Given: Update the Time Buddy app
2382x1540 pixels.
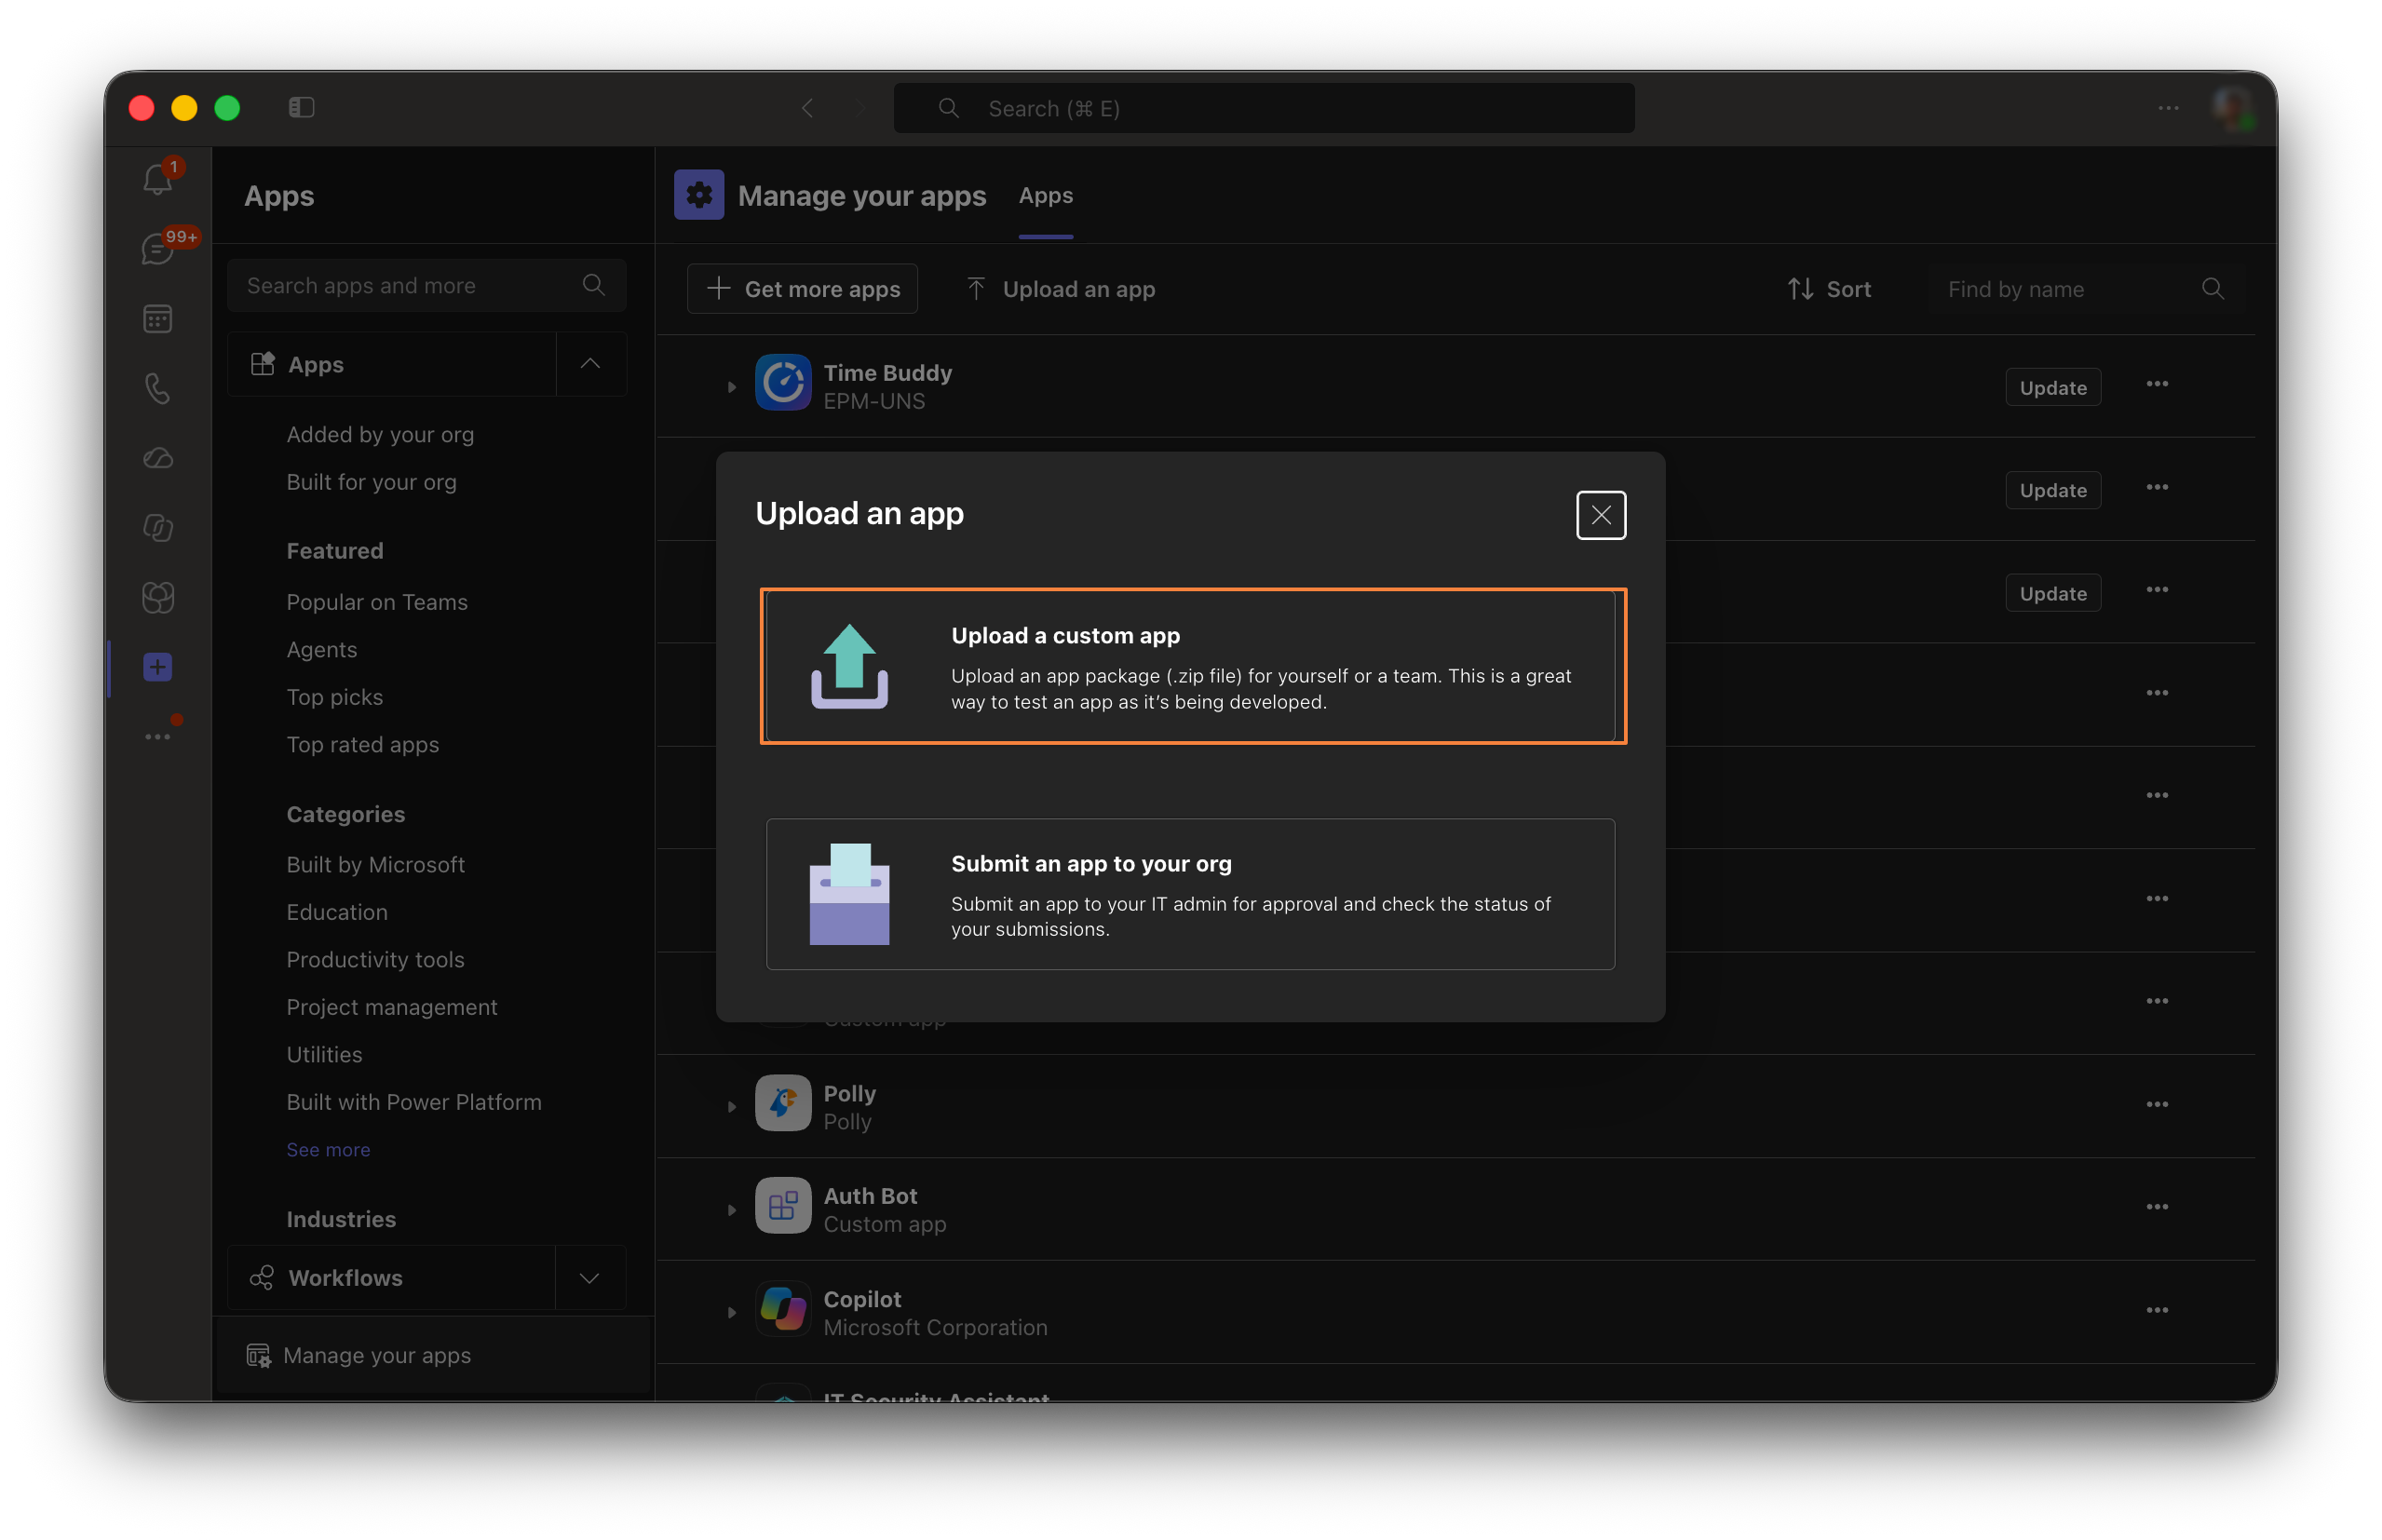Looking at the screenshot, I should pyautogui.click(x=2052, y=388).
